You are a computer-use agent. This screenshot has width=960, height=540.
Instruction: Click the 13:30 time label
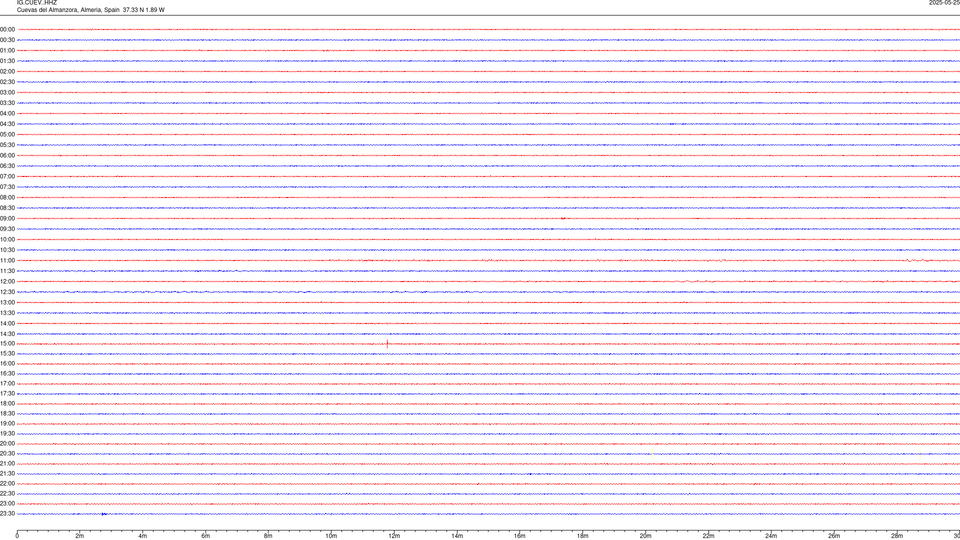(7, 313)
